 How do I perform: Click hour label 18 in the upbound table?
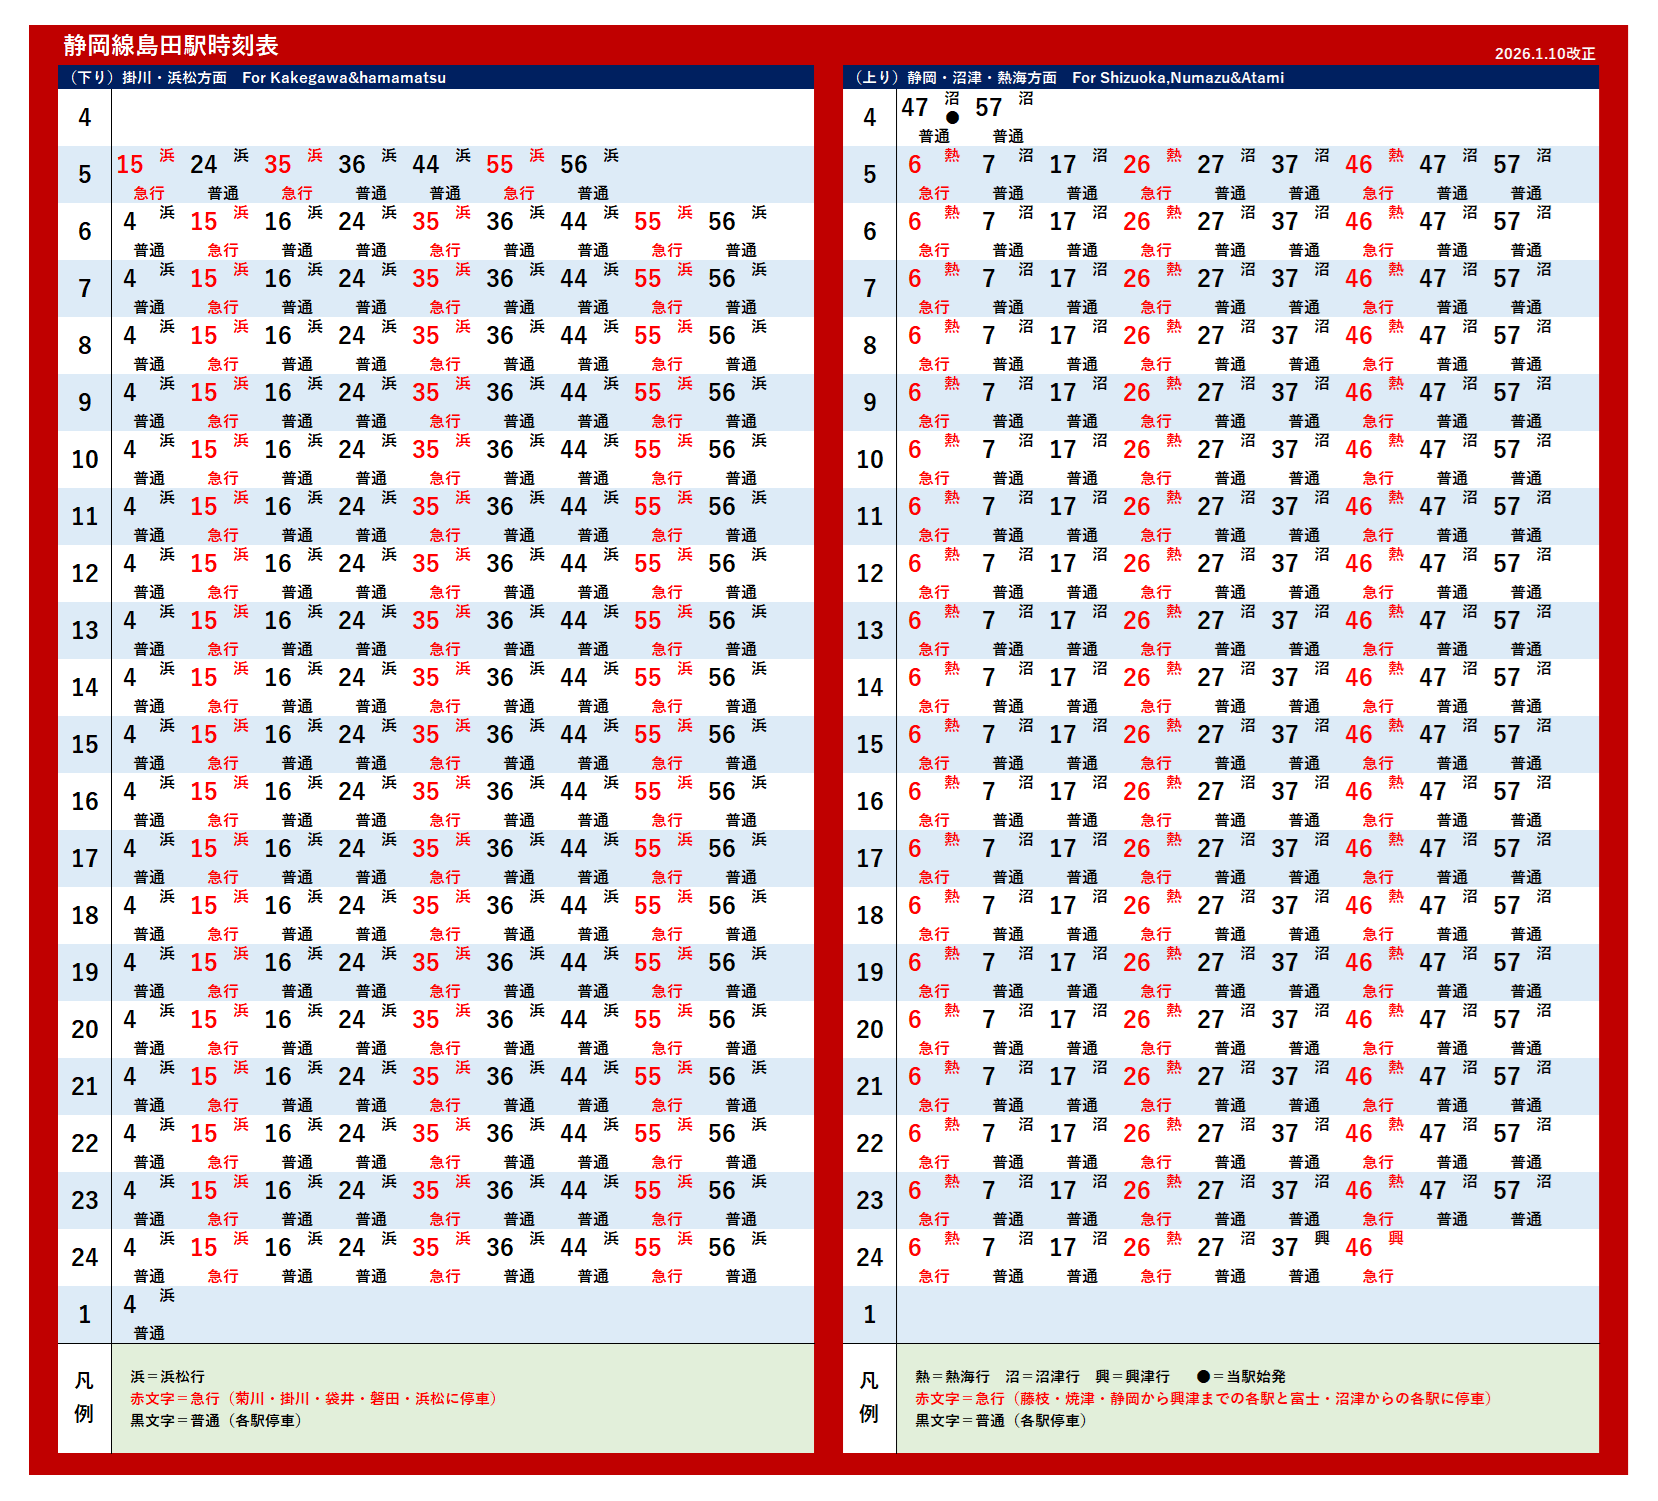pos(870,916)
